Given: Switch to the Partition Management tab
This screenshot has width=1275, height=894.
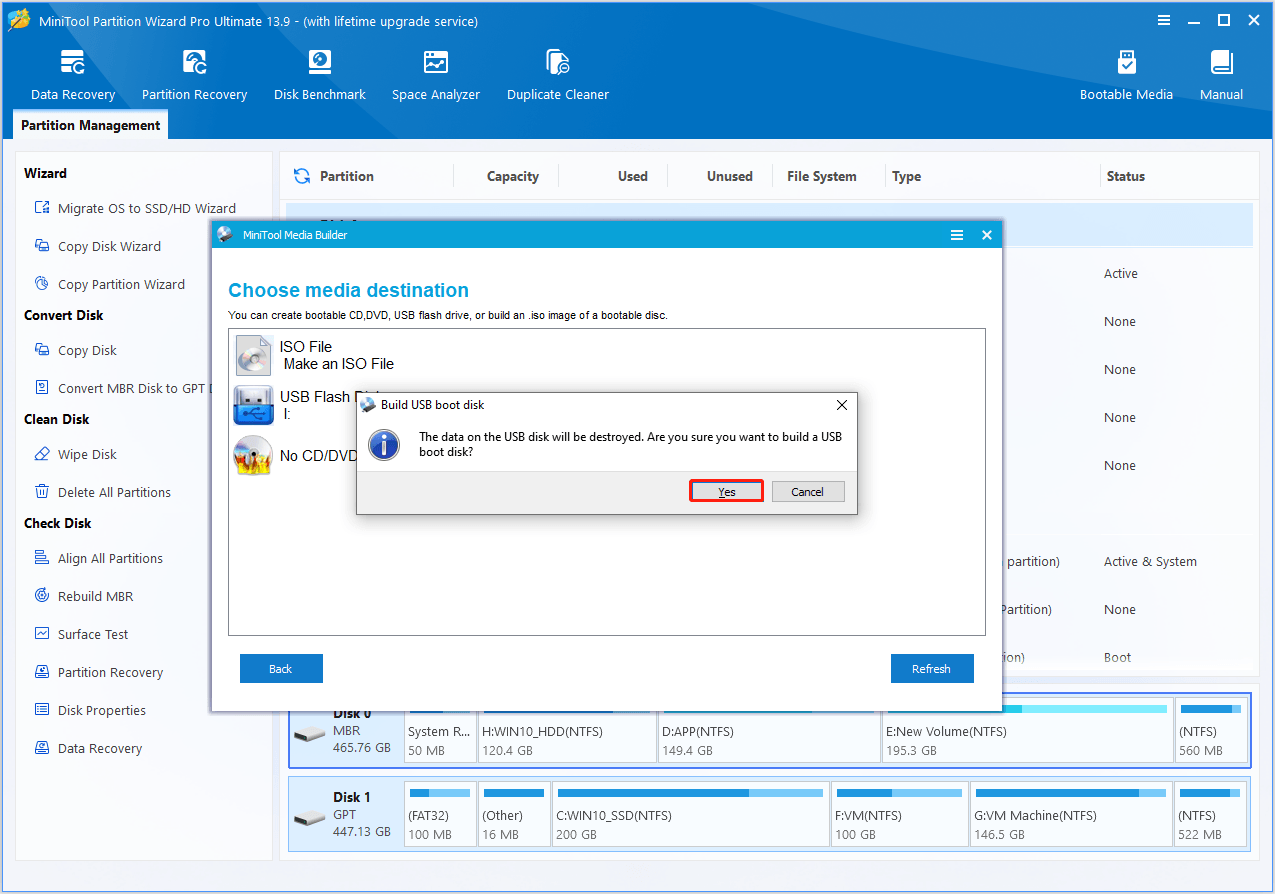Looking at the screenshot, I should 90,125.
